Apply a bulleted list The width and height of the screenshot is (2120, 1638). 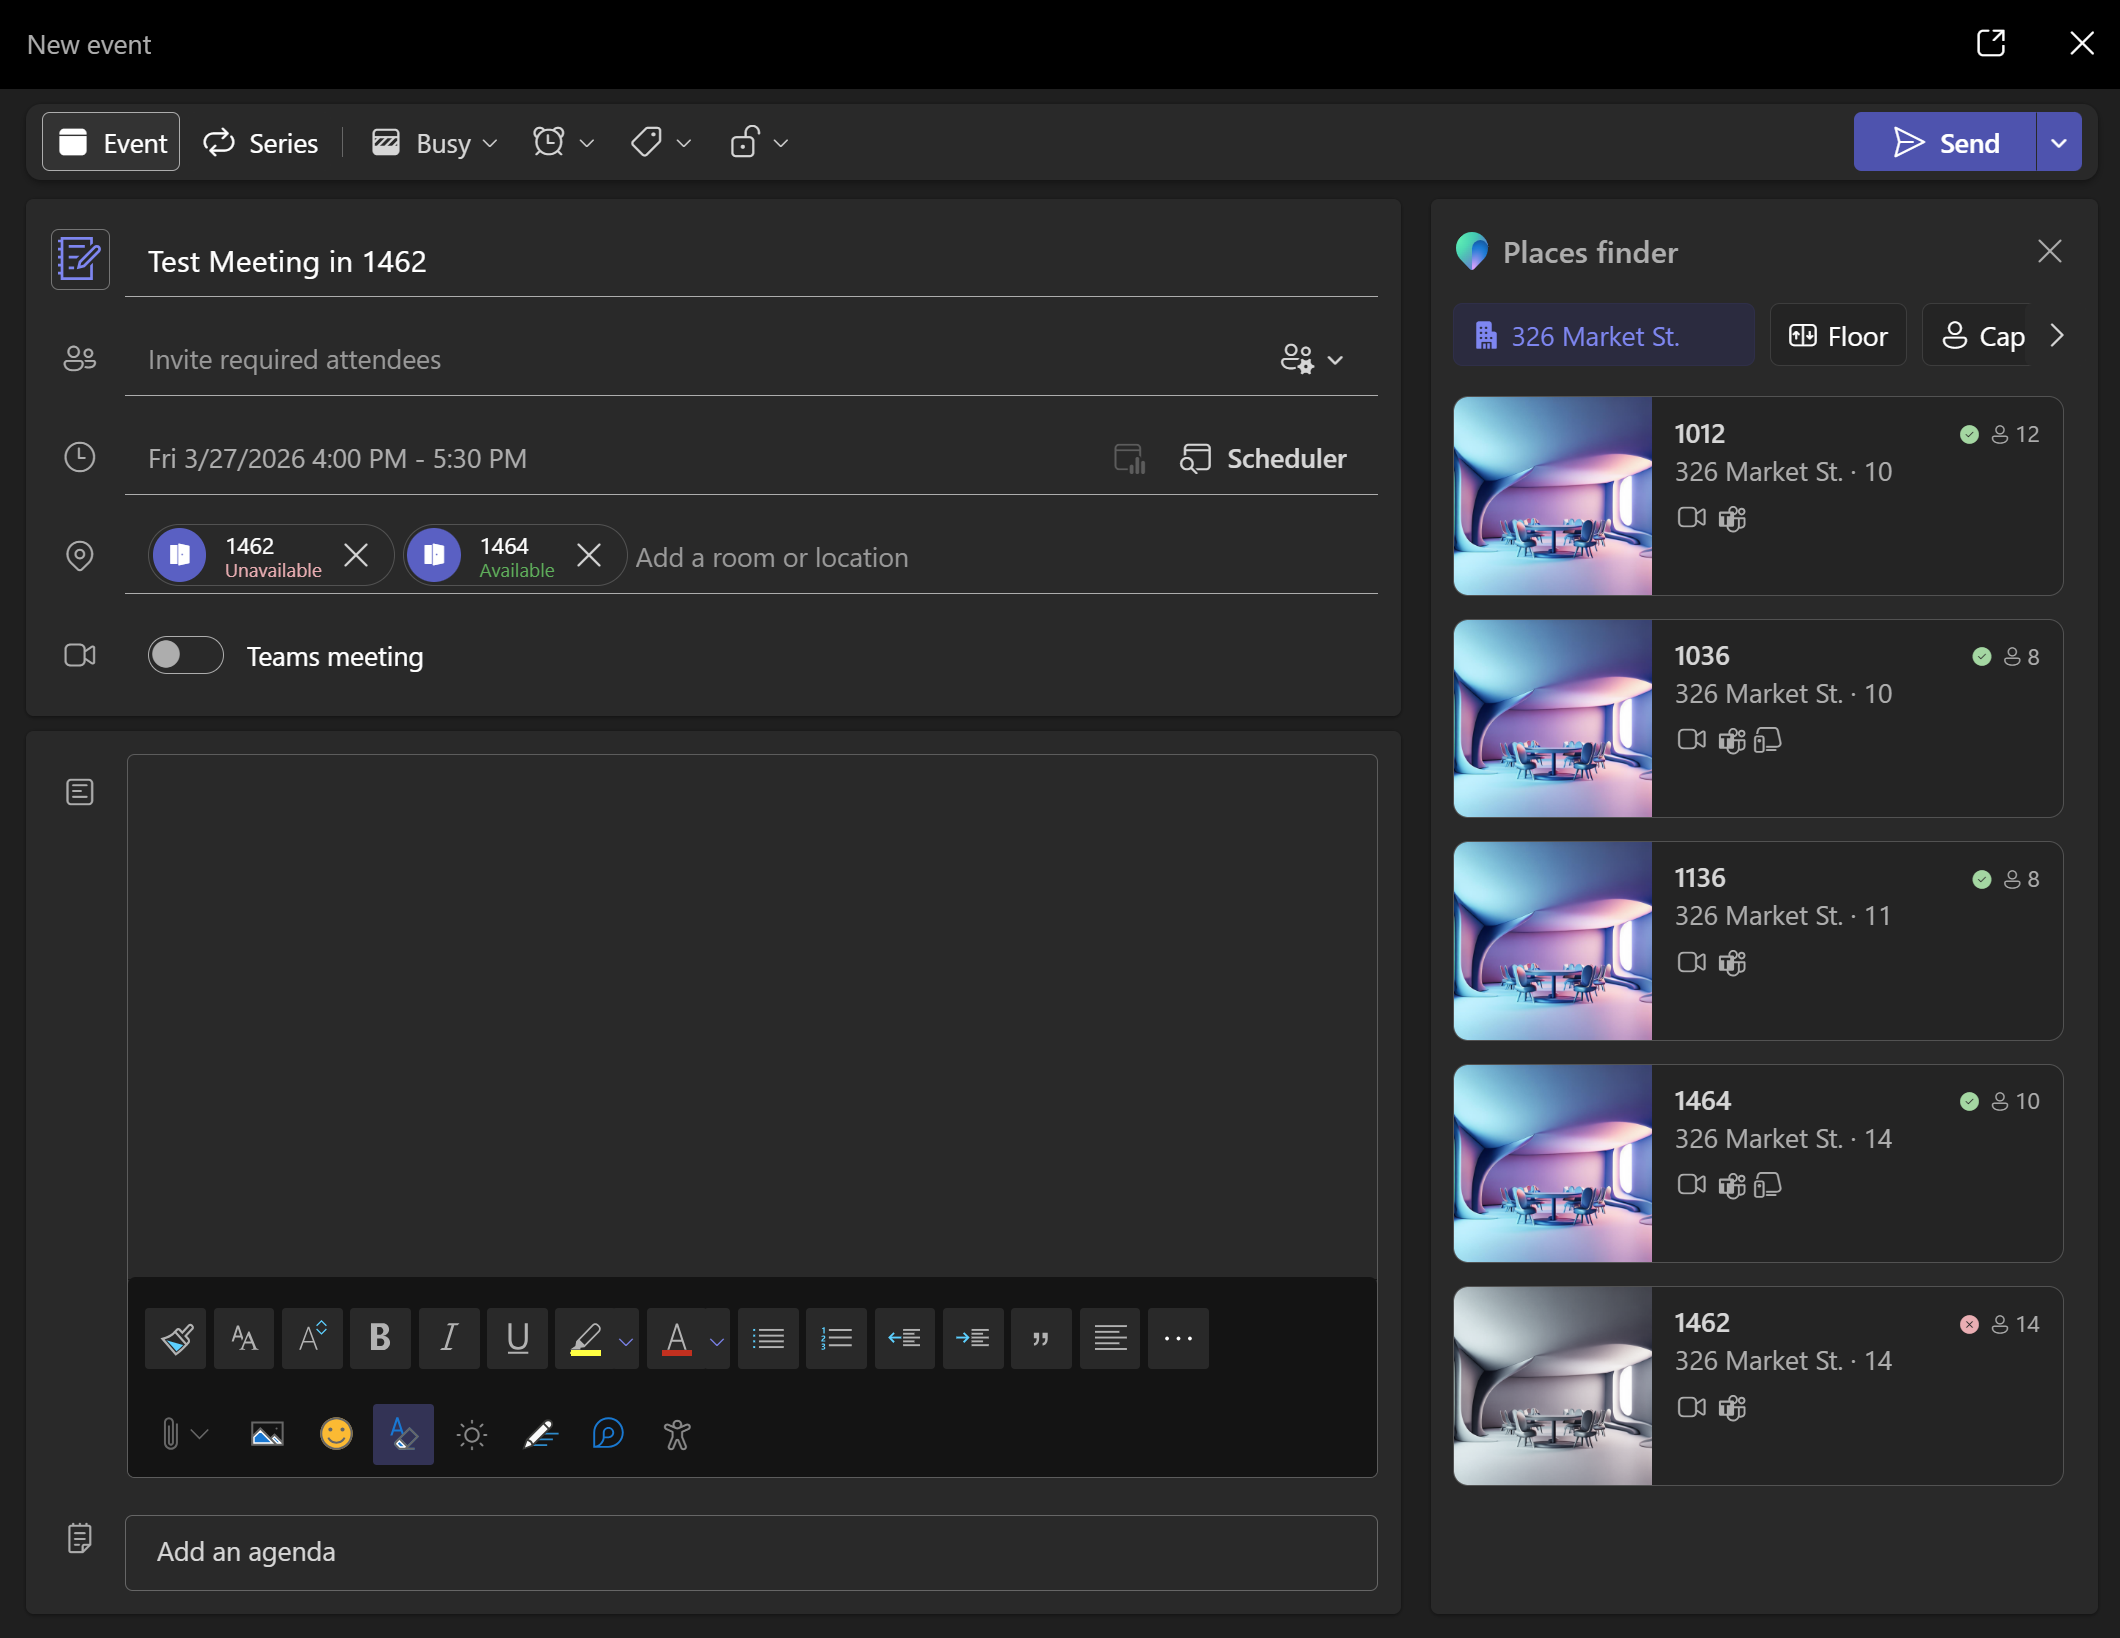[x=768, y=1338]
